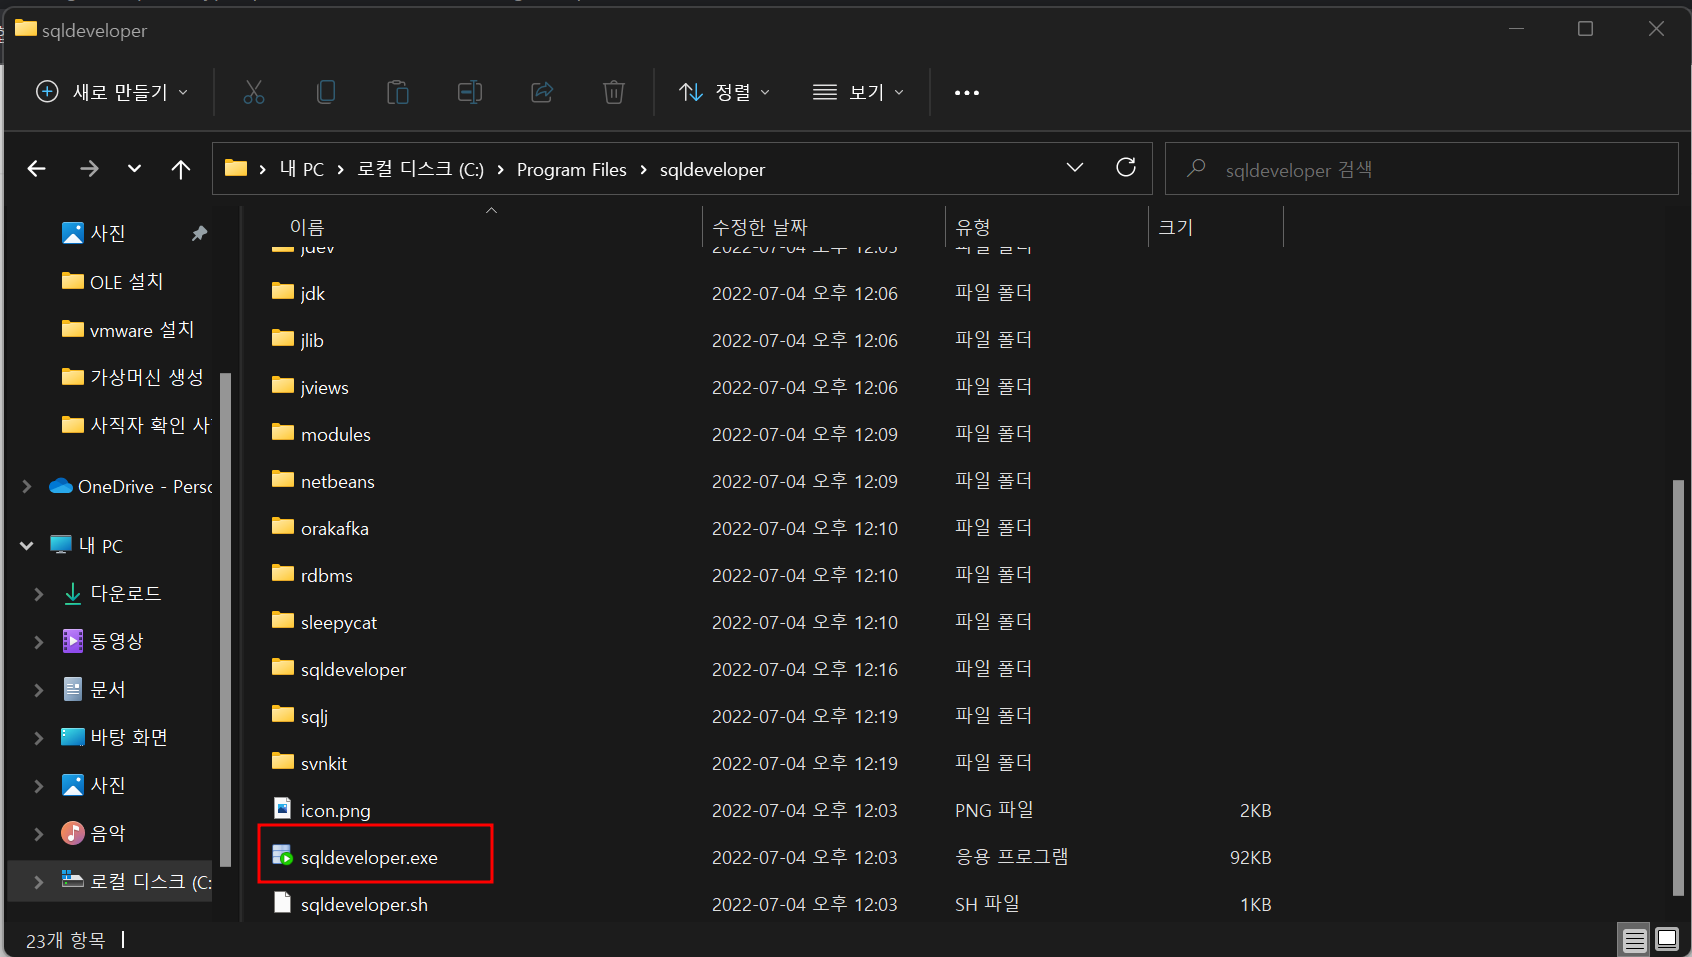Expand the 바탕 화면 tree node
Screen dimensions: 1692x957
pos(39,738)
